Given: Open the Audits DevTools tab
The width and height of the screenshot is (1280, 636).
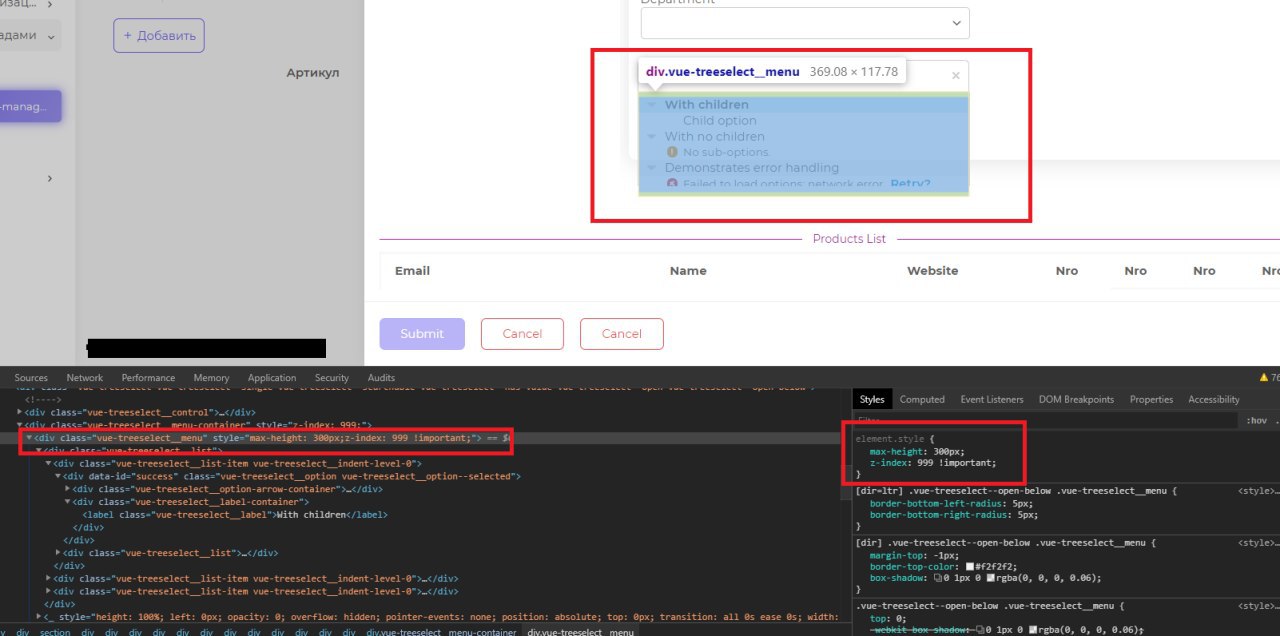Looking at the screenshot, I should [x=381, y=378].
